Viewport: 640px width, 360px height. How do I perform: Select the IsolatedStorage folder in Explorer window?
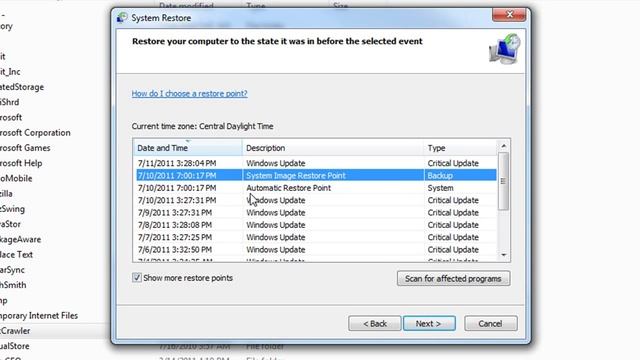click(x=22, y=87)
